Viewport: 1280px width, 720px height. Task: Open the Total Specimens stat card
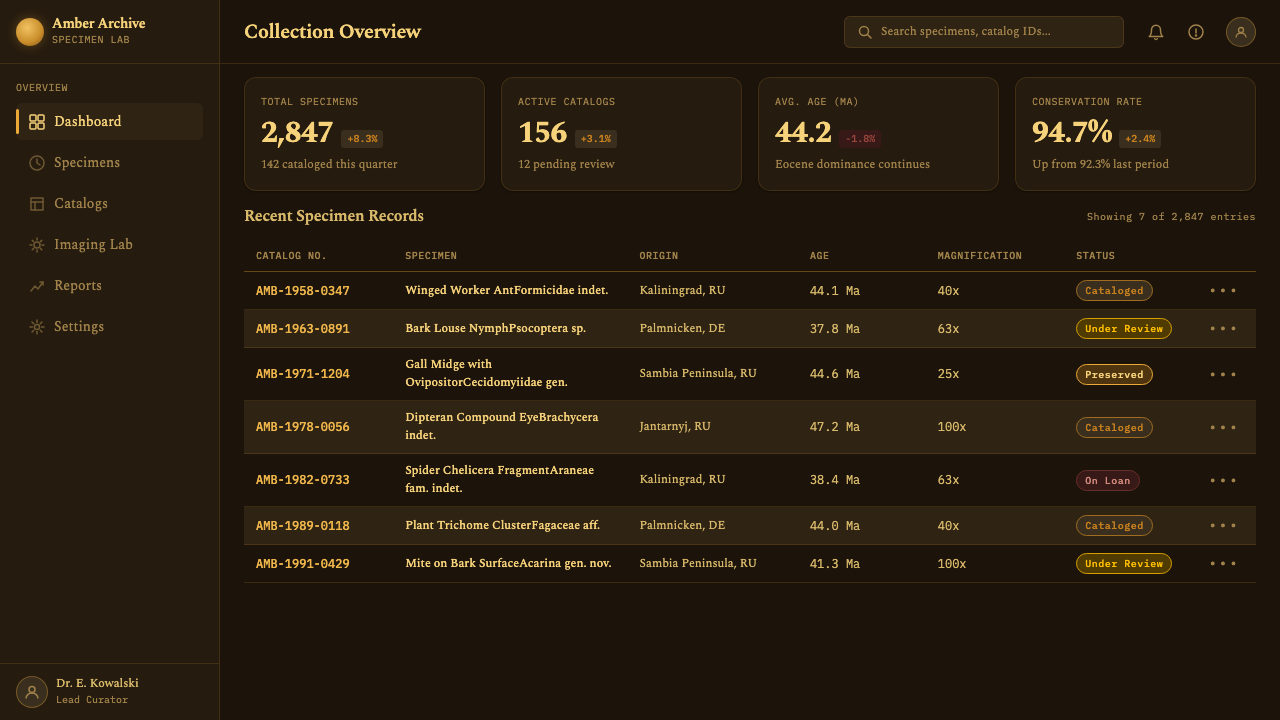365,134
